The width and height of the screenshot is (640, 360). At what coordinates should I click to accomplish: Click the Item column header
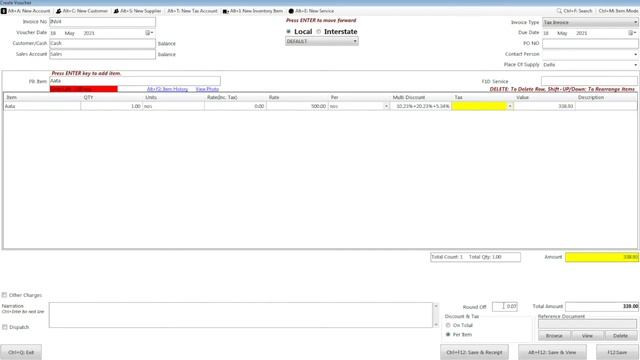42,98
